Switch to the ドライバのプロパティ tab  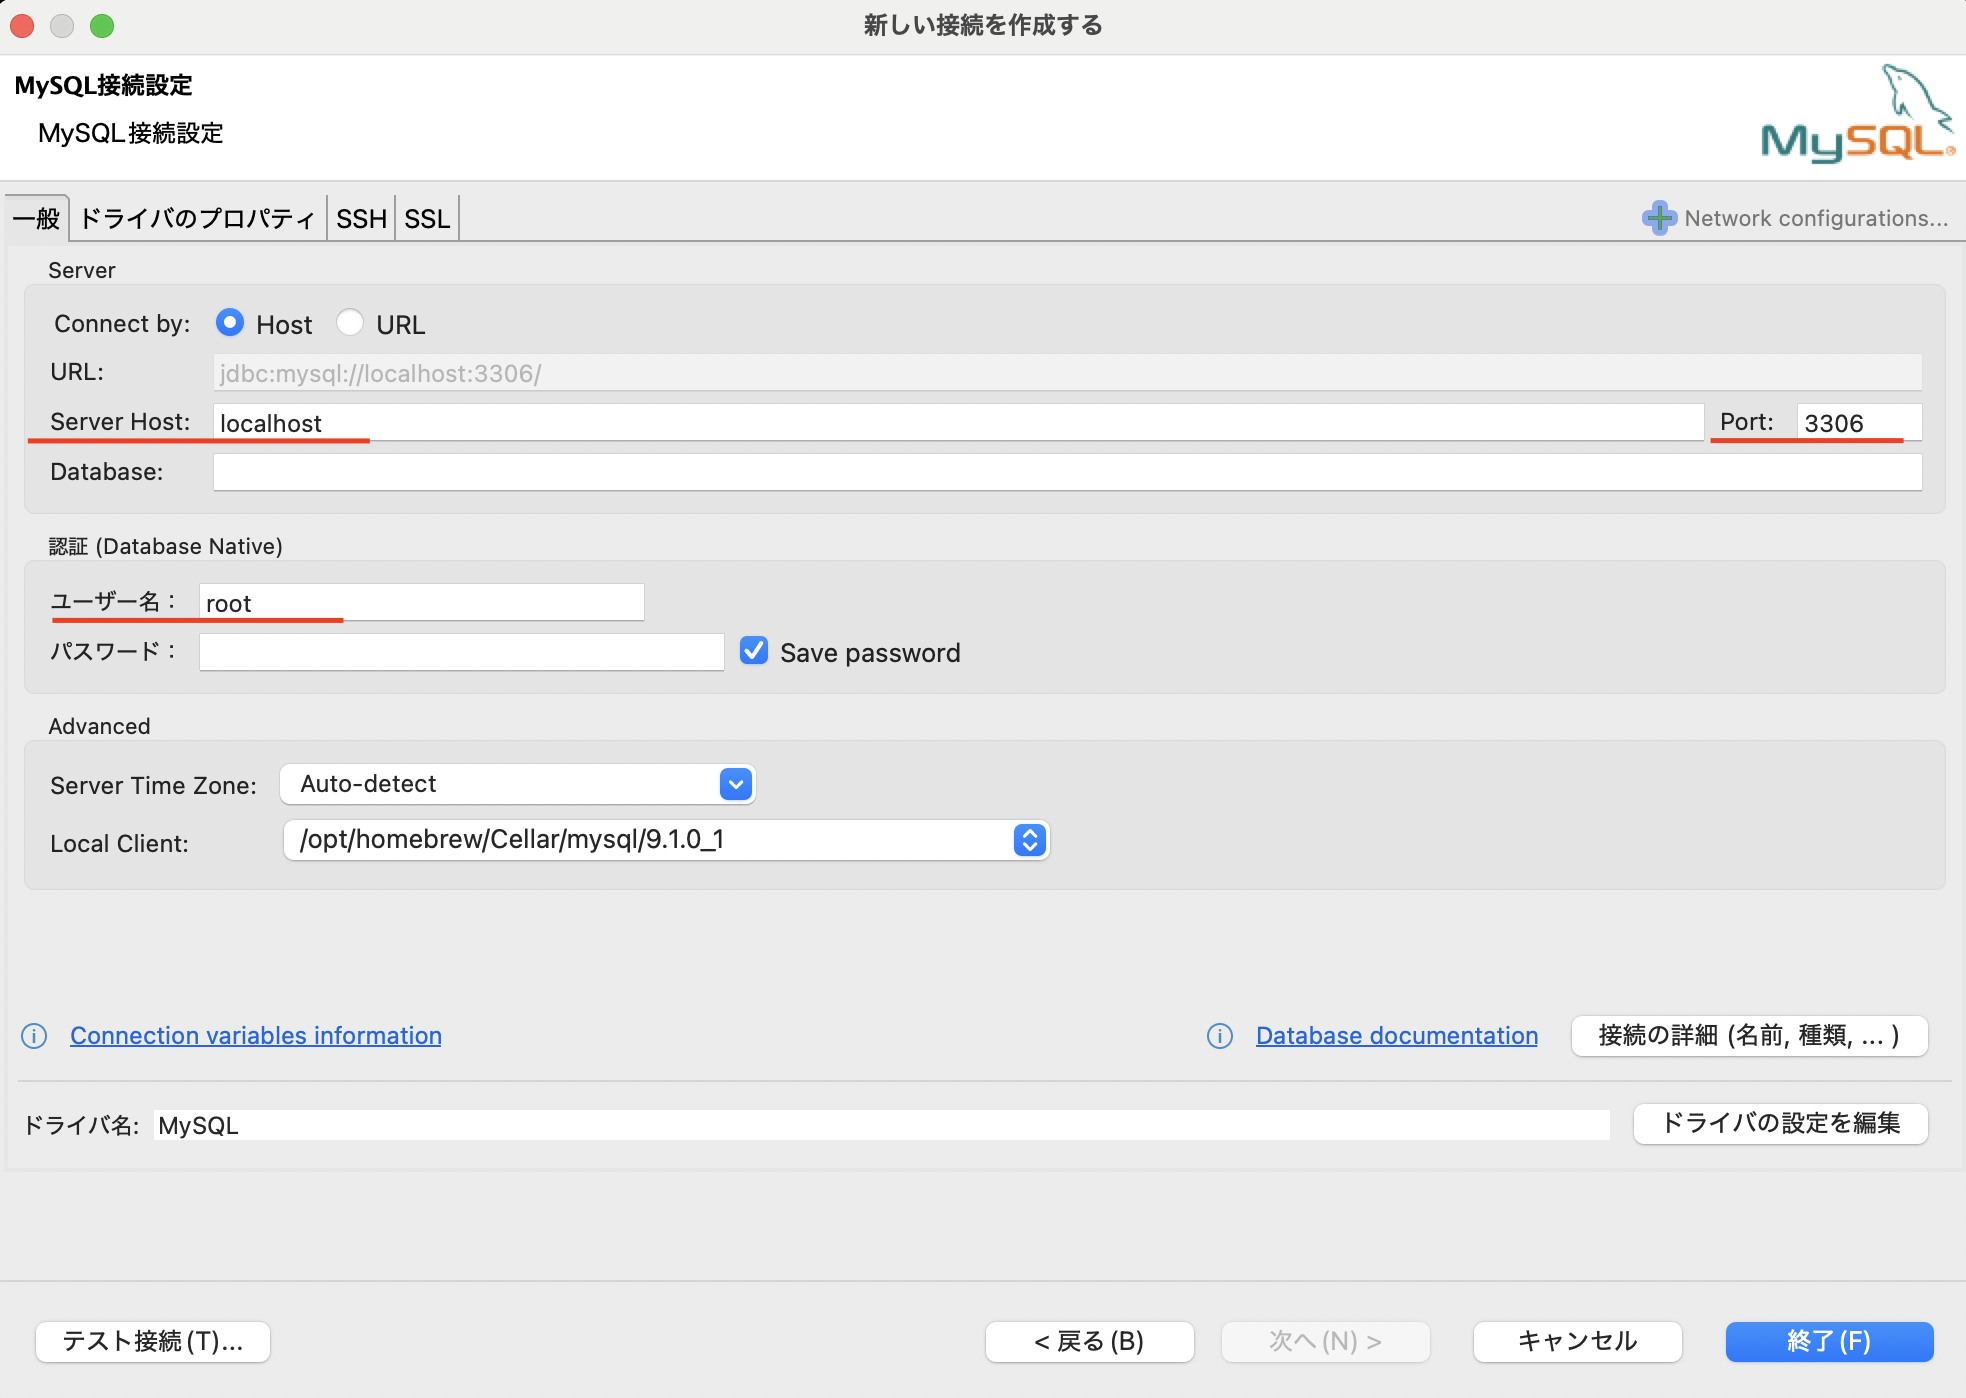(x=196, y=218)
